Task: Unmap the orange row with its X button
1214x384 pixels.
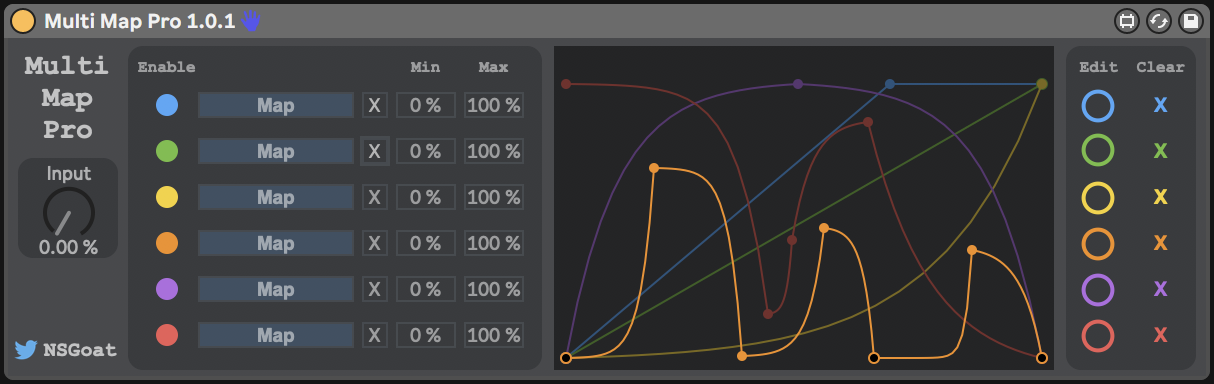Action: pos(374,243)
